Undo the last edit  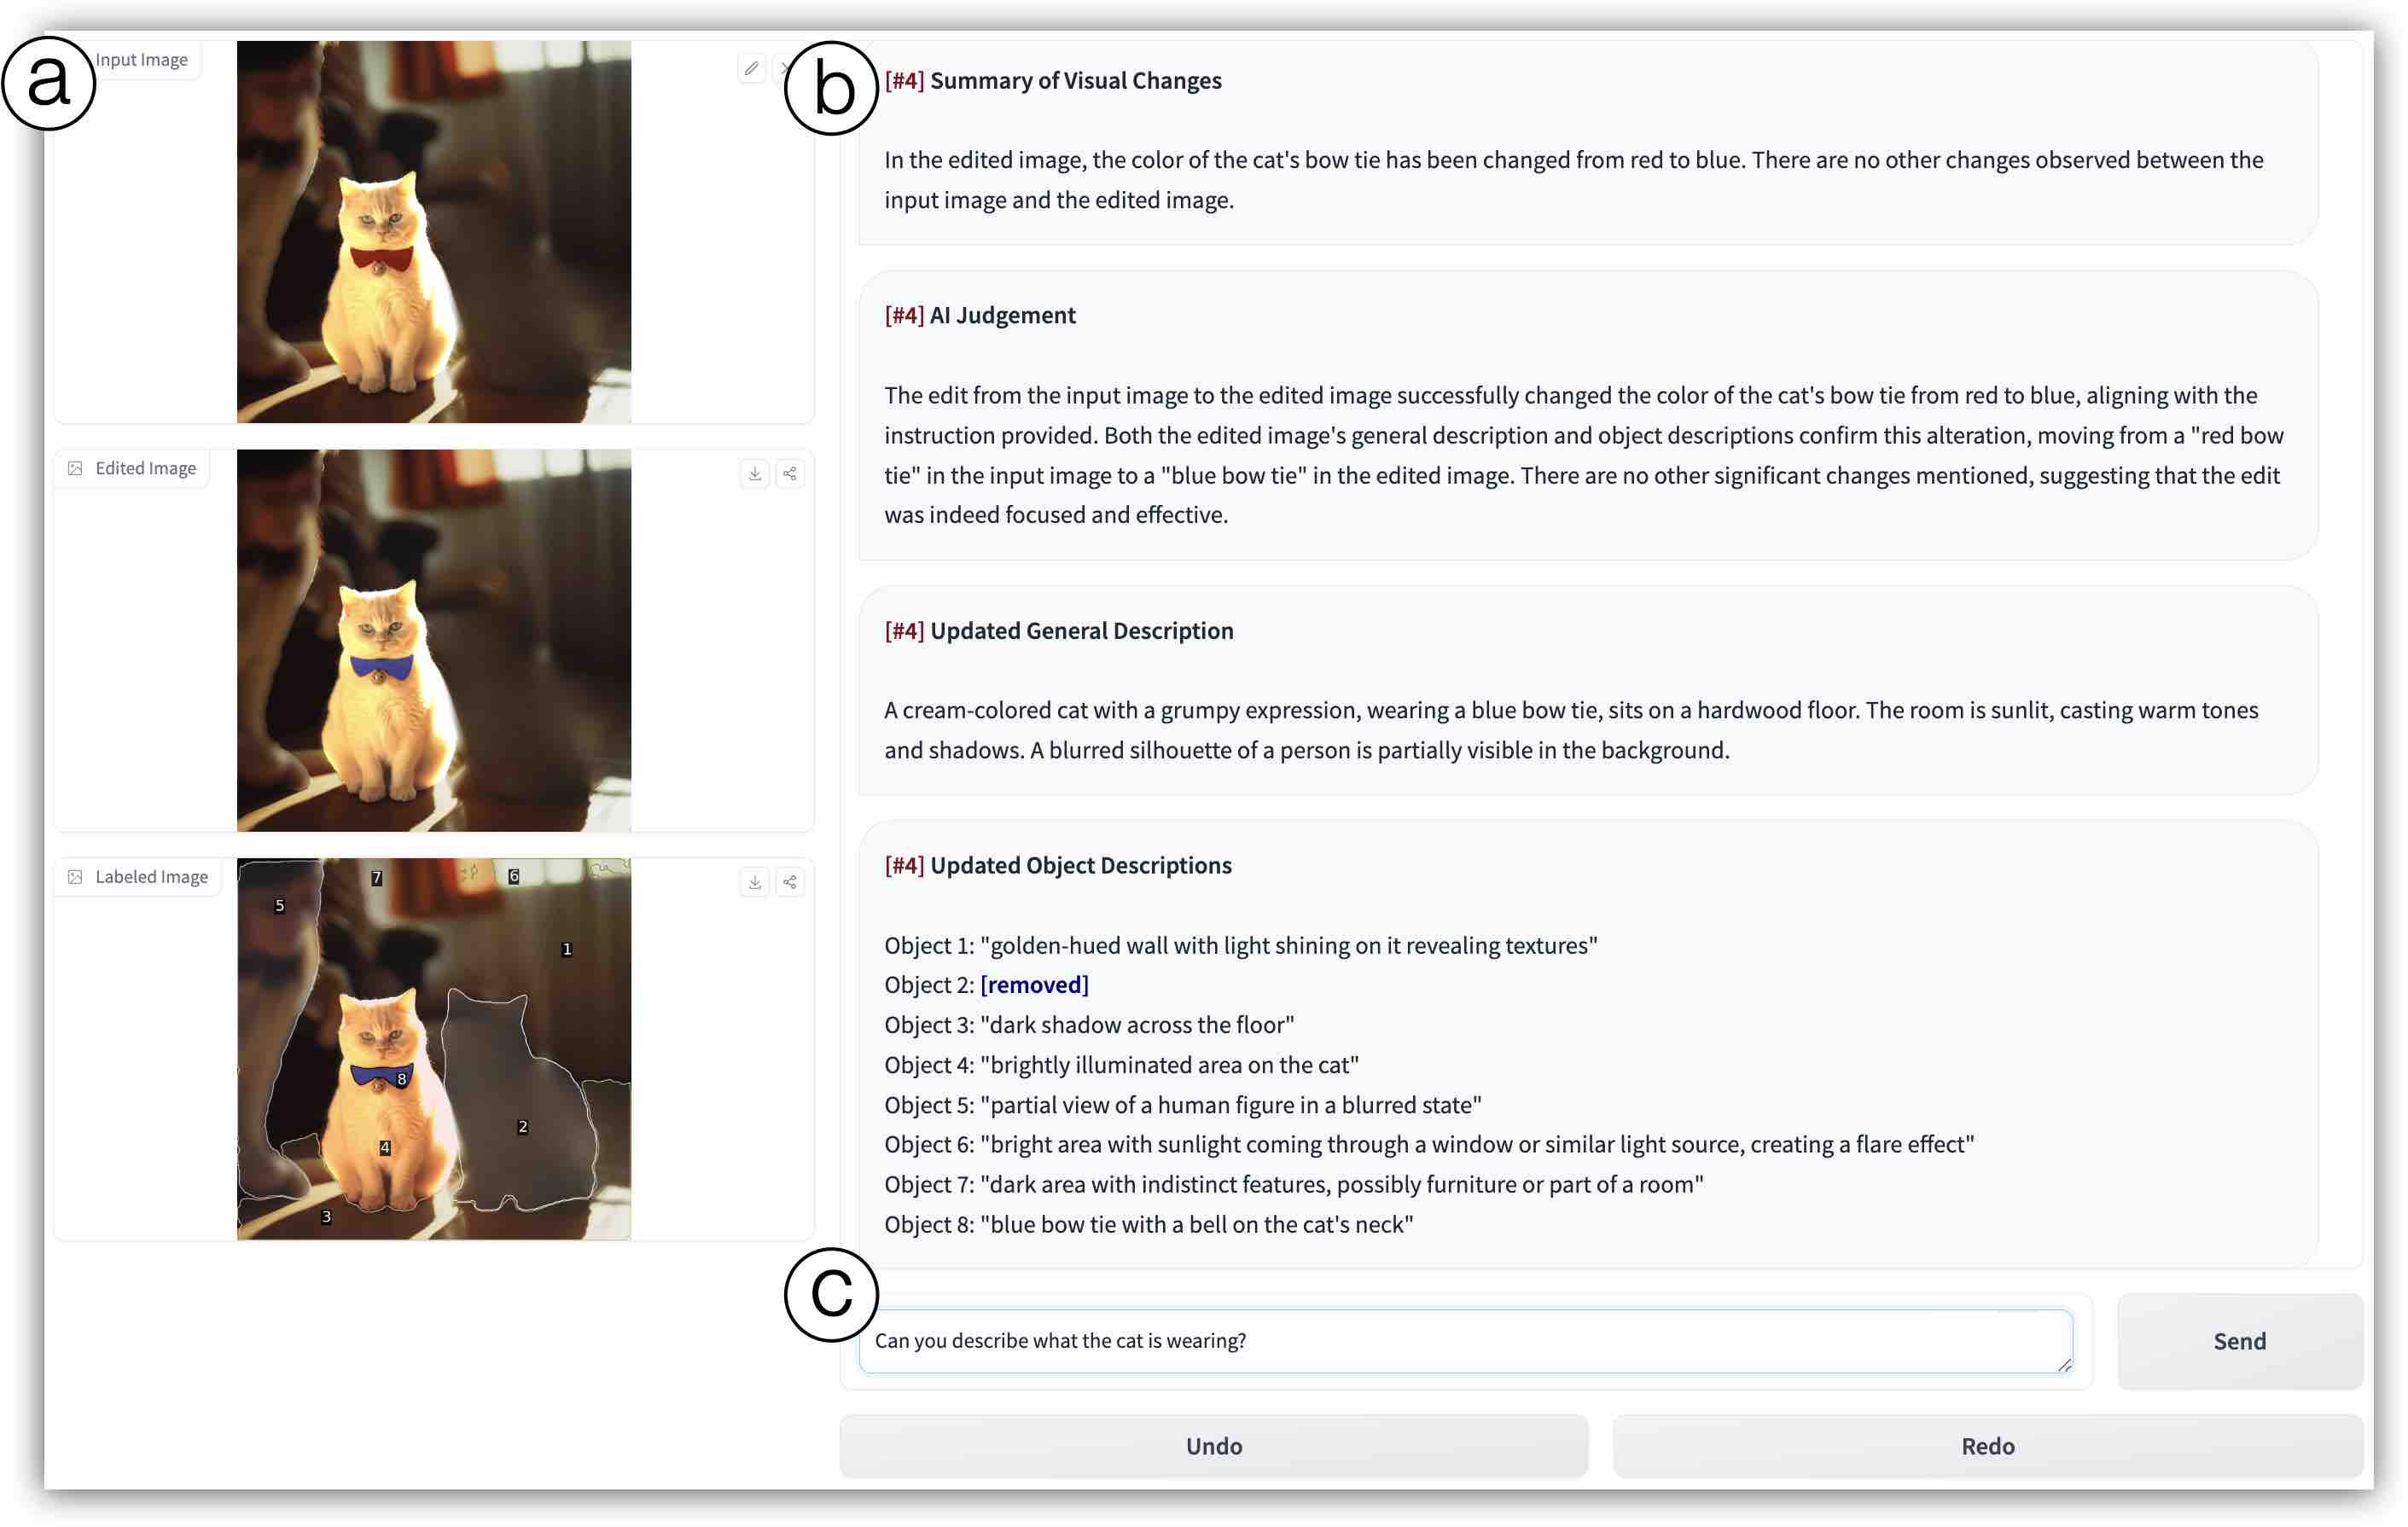(1214, 1446)
